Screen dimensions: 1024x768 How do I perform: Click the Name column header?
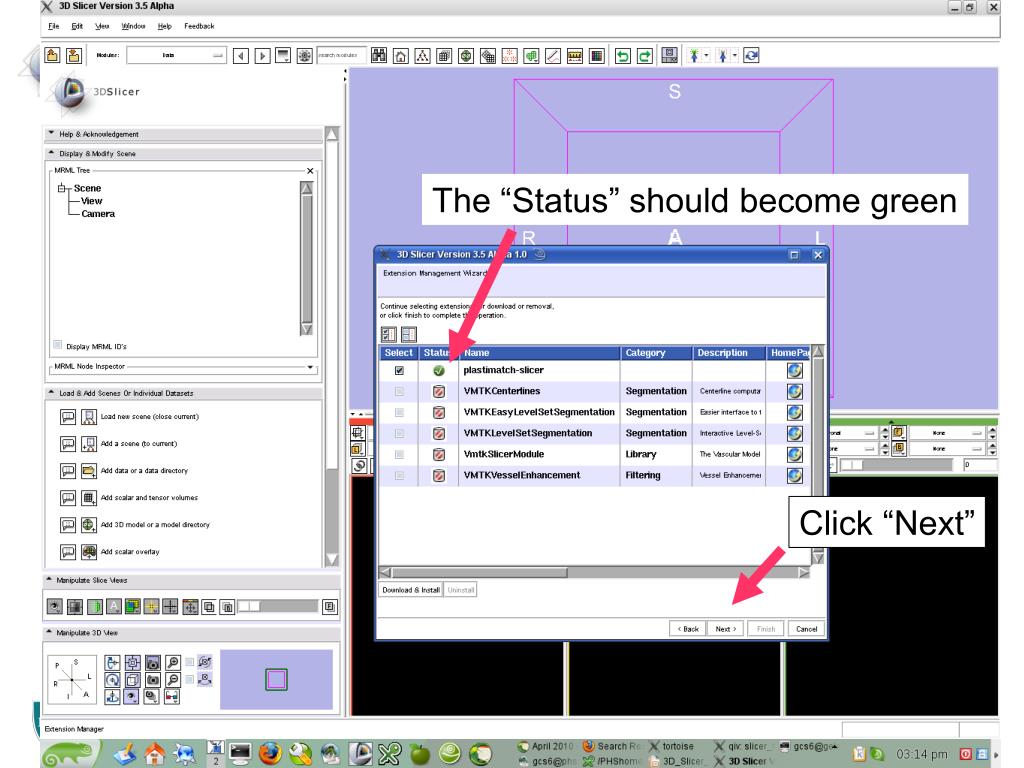click(539, 353)
